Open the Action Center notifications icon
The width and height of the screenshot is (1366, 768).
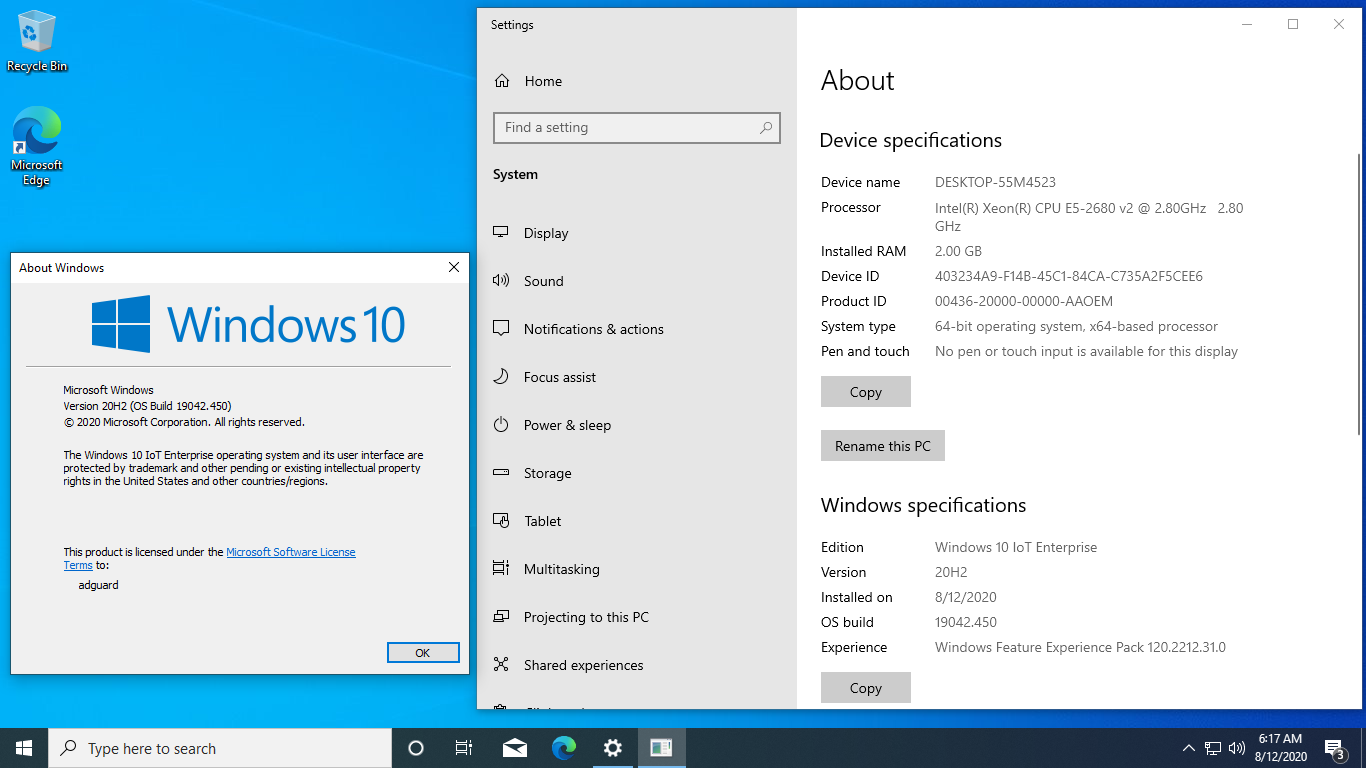click(1334, 748)
